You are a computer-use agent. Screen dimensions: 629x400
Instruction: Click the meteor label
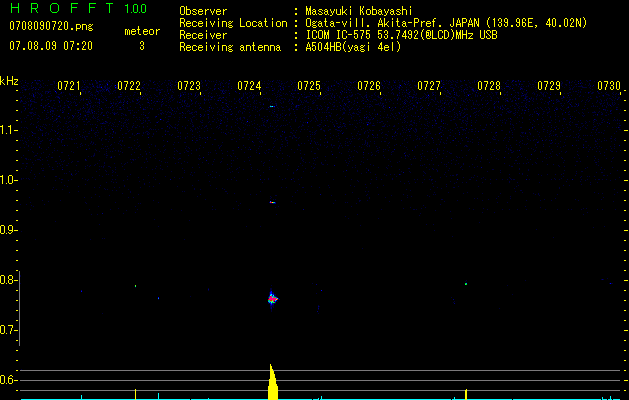pos(142,31)
